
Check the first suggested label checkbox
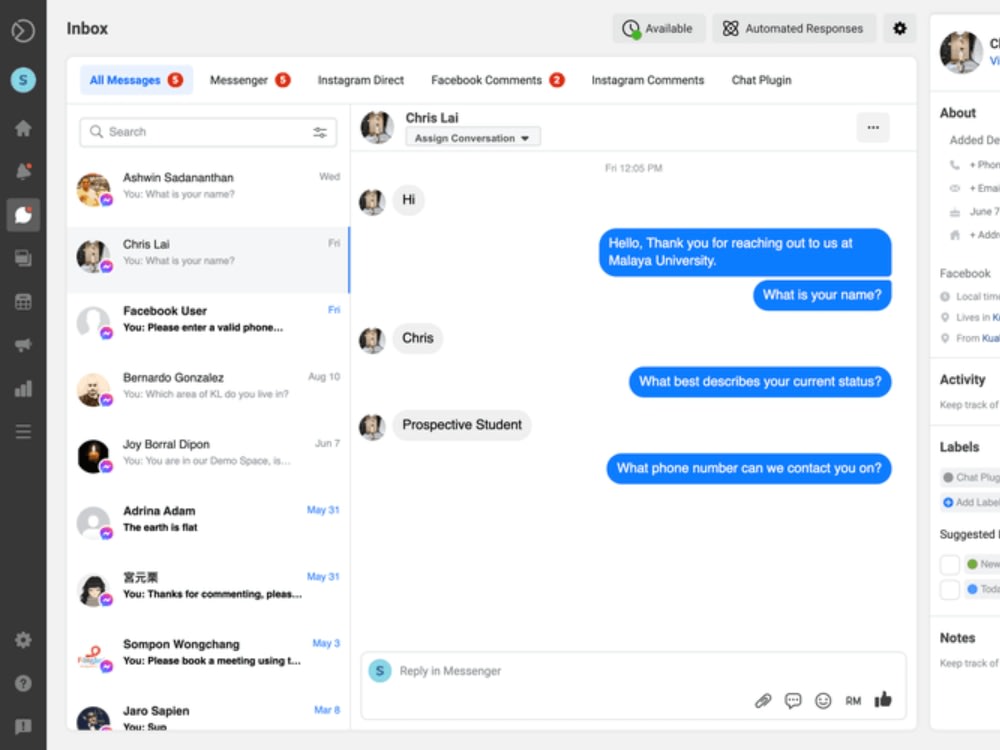(949, 564)
